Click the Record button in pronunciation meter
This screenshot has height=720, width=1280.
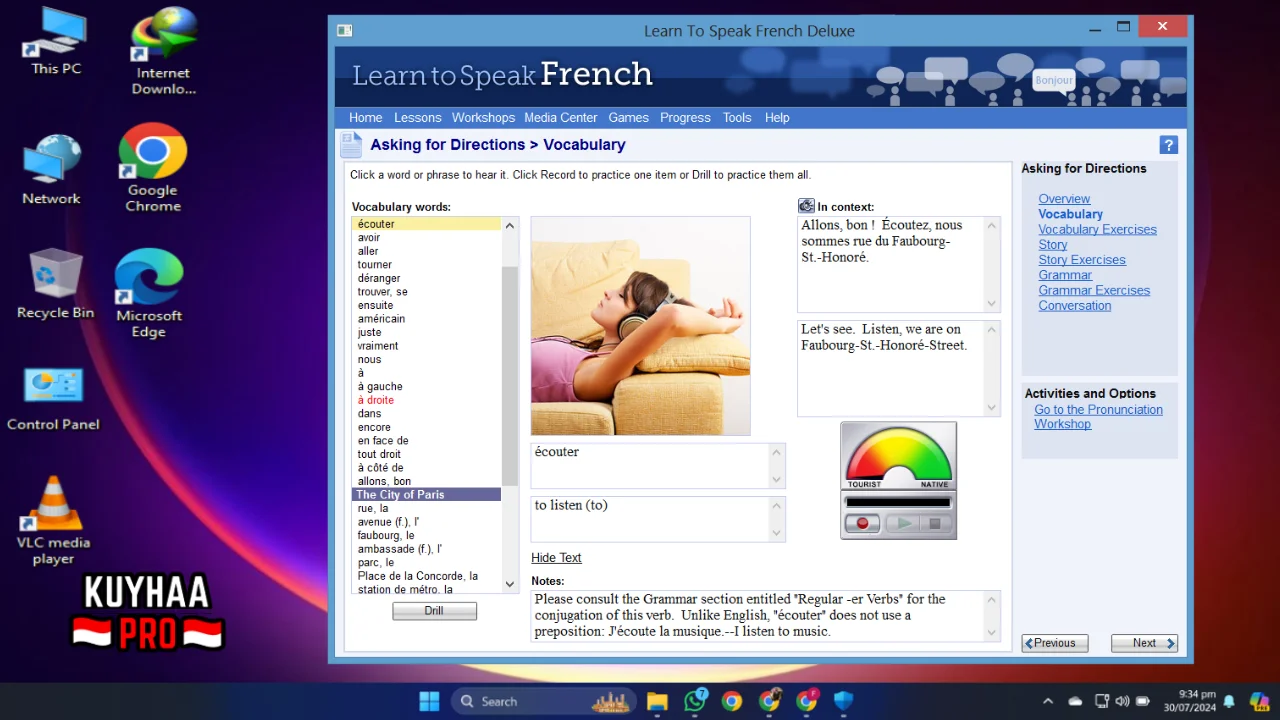tap(862, 523)
